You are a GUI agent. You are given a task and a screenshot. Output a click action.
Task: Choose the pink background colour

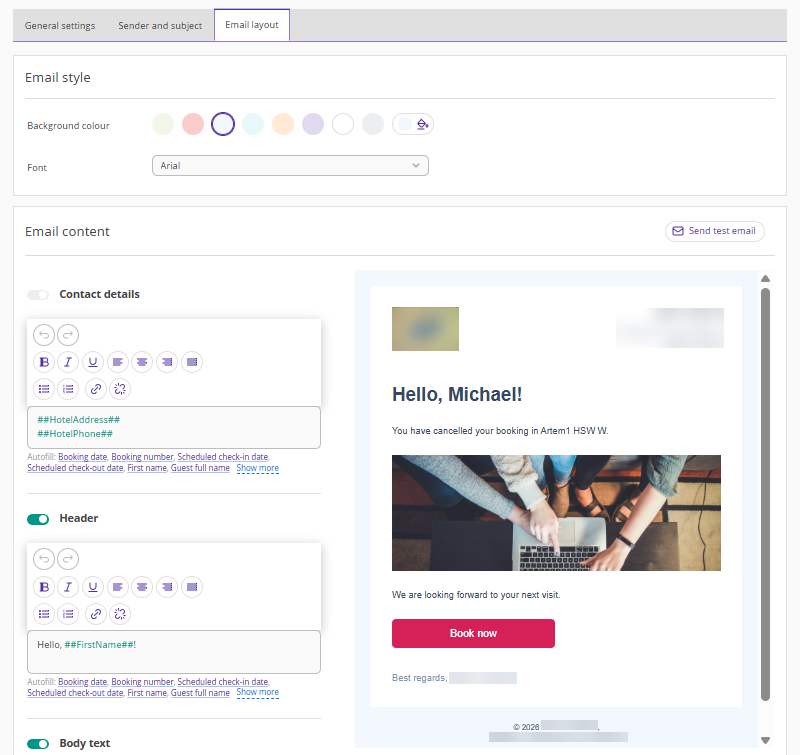(193, 124)
